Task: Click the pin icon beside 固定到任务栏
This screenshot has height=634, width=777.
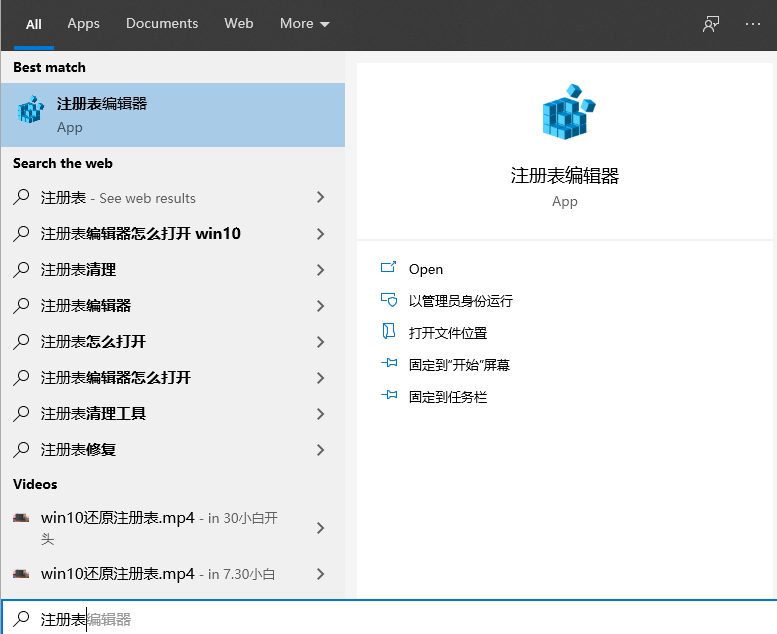Action: 389,395
